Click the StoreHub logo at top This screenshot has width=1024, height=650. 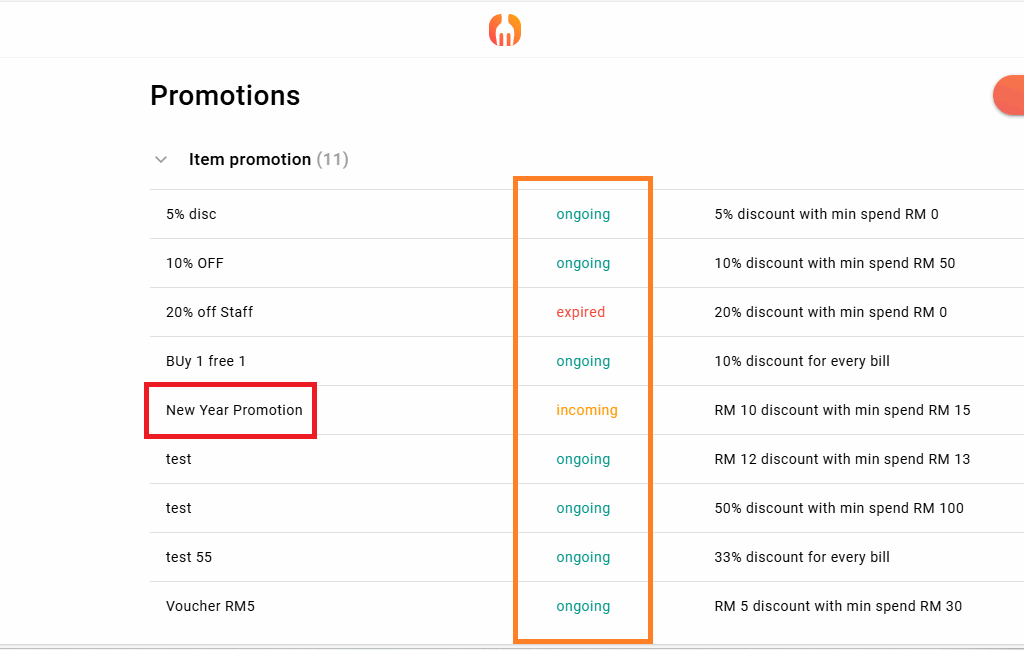[505, 29]
